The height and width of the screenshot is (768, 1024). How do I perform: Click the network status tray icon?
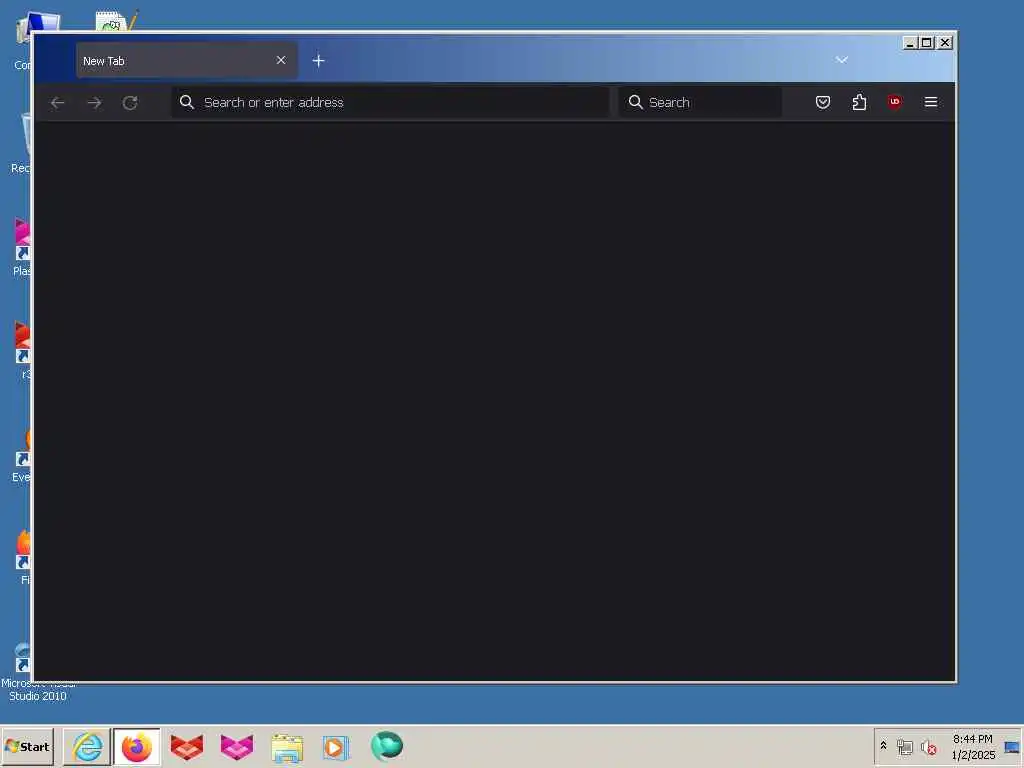pyautogui.click(x=904, y=747)
